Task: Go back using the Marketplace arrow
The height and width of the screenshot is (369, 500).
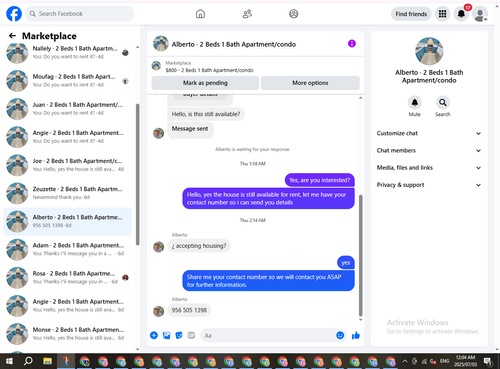Action: tap(12, 36)
